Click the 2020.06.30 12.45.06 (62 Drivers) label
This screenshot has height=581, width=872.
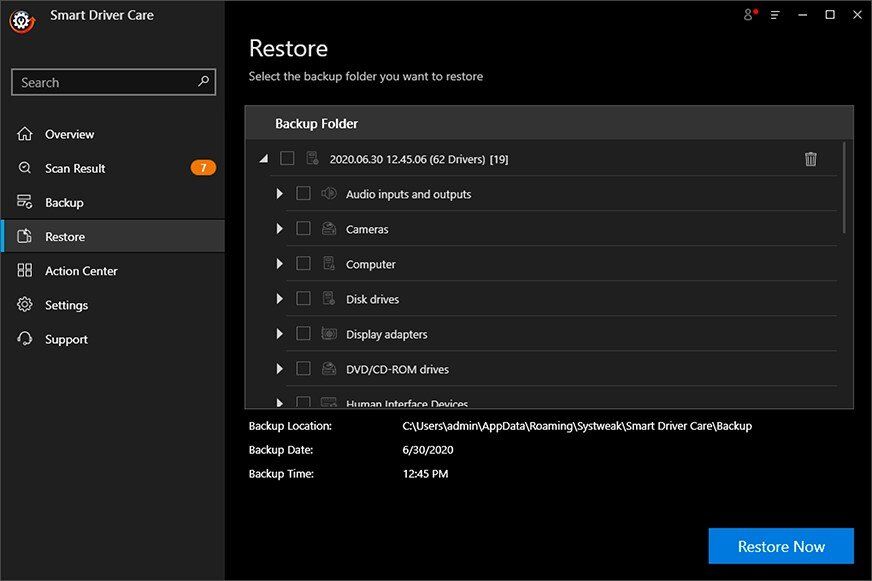pos(418,159)
